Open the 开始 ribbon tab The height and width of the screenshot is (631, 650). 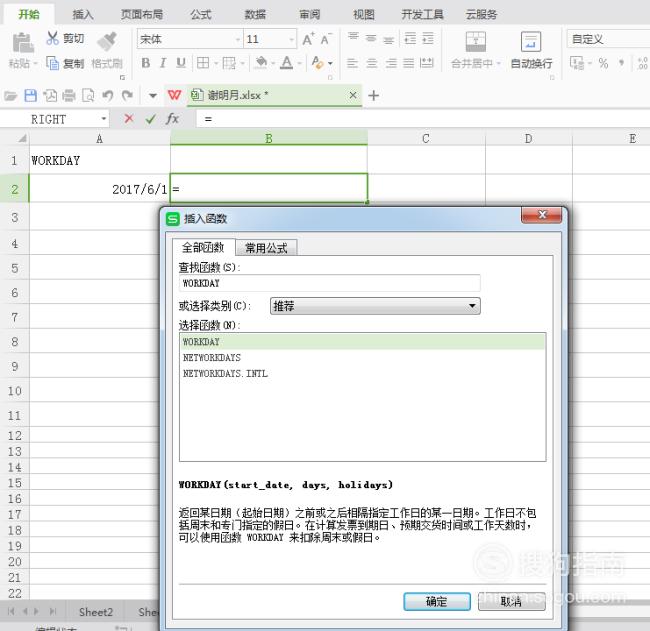click(29, 15)
